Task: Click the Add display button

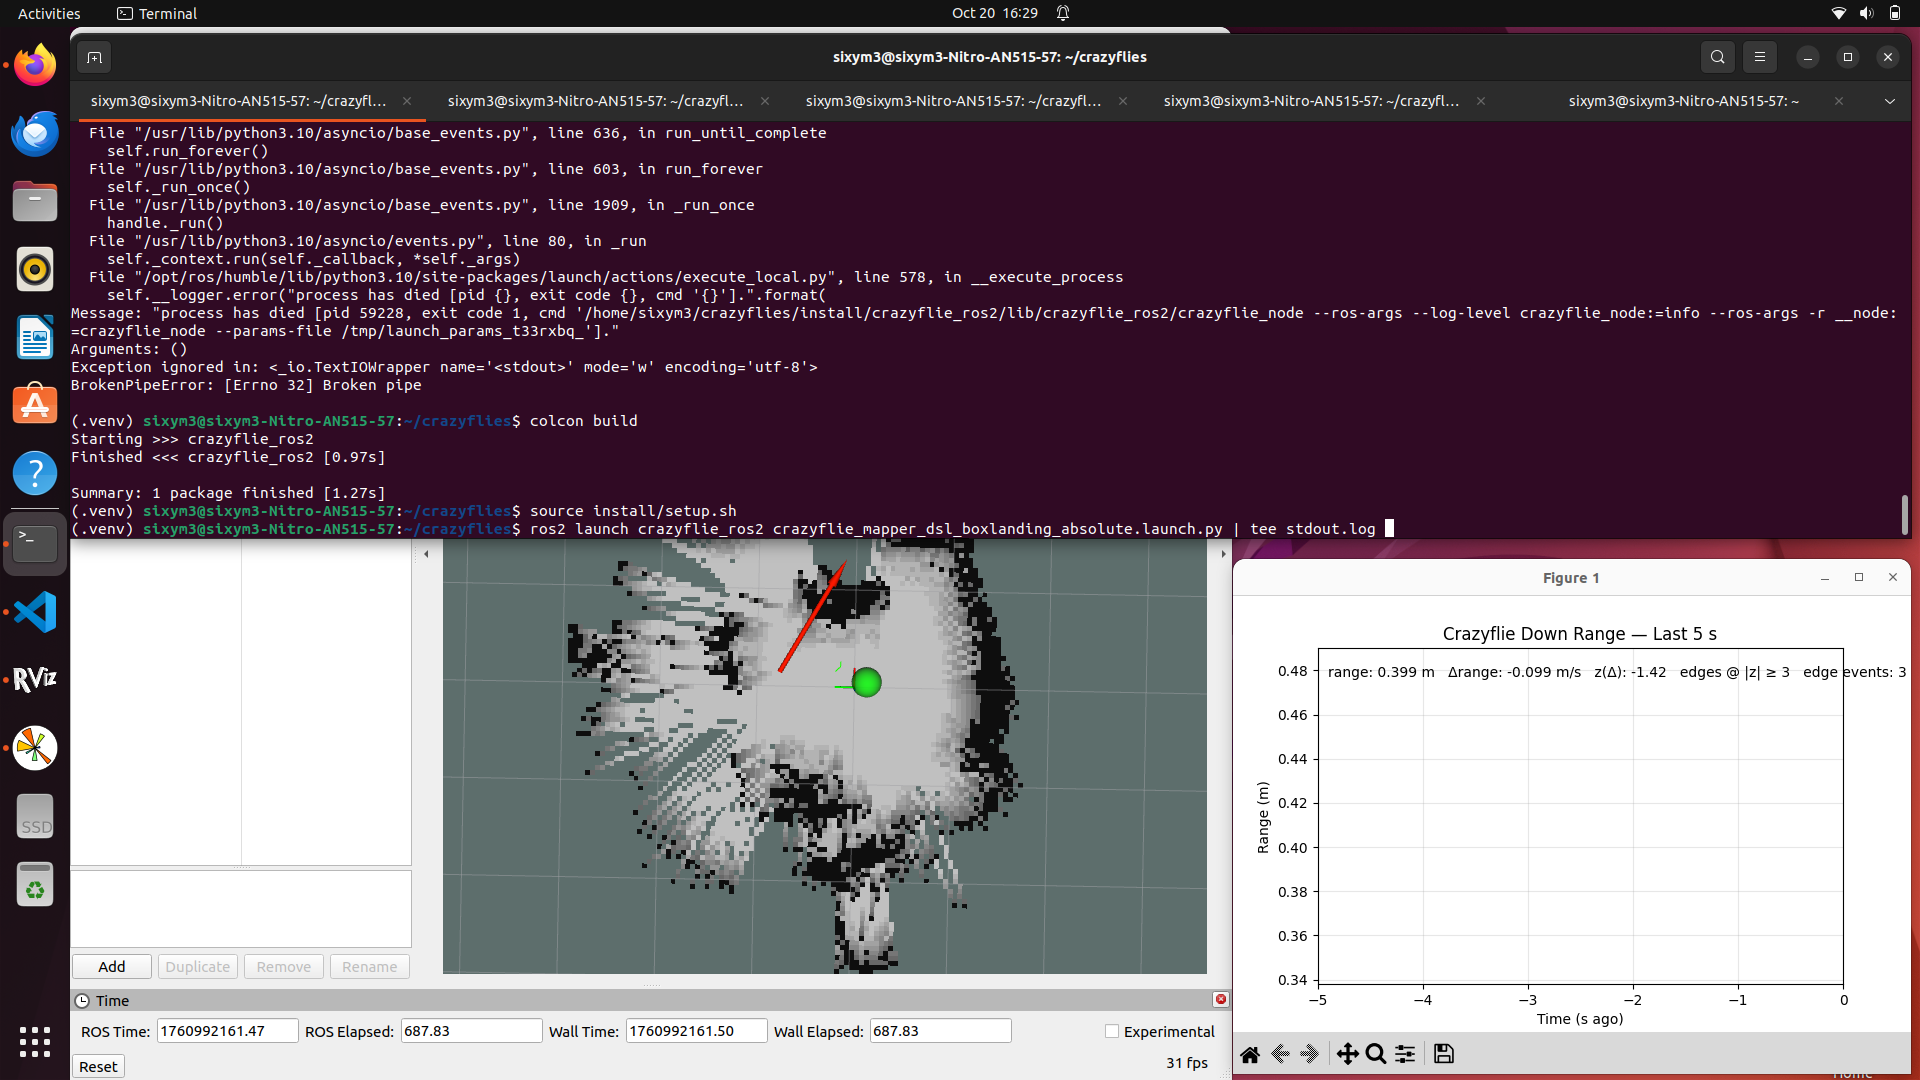Action: point(112,966)
